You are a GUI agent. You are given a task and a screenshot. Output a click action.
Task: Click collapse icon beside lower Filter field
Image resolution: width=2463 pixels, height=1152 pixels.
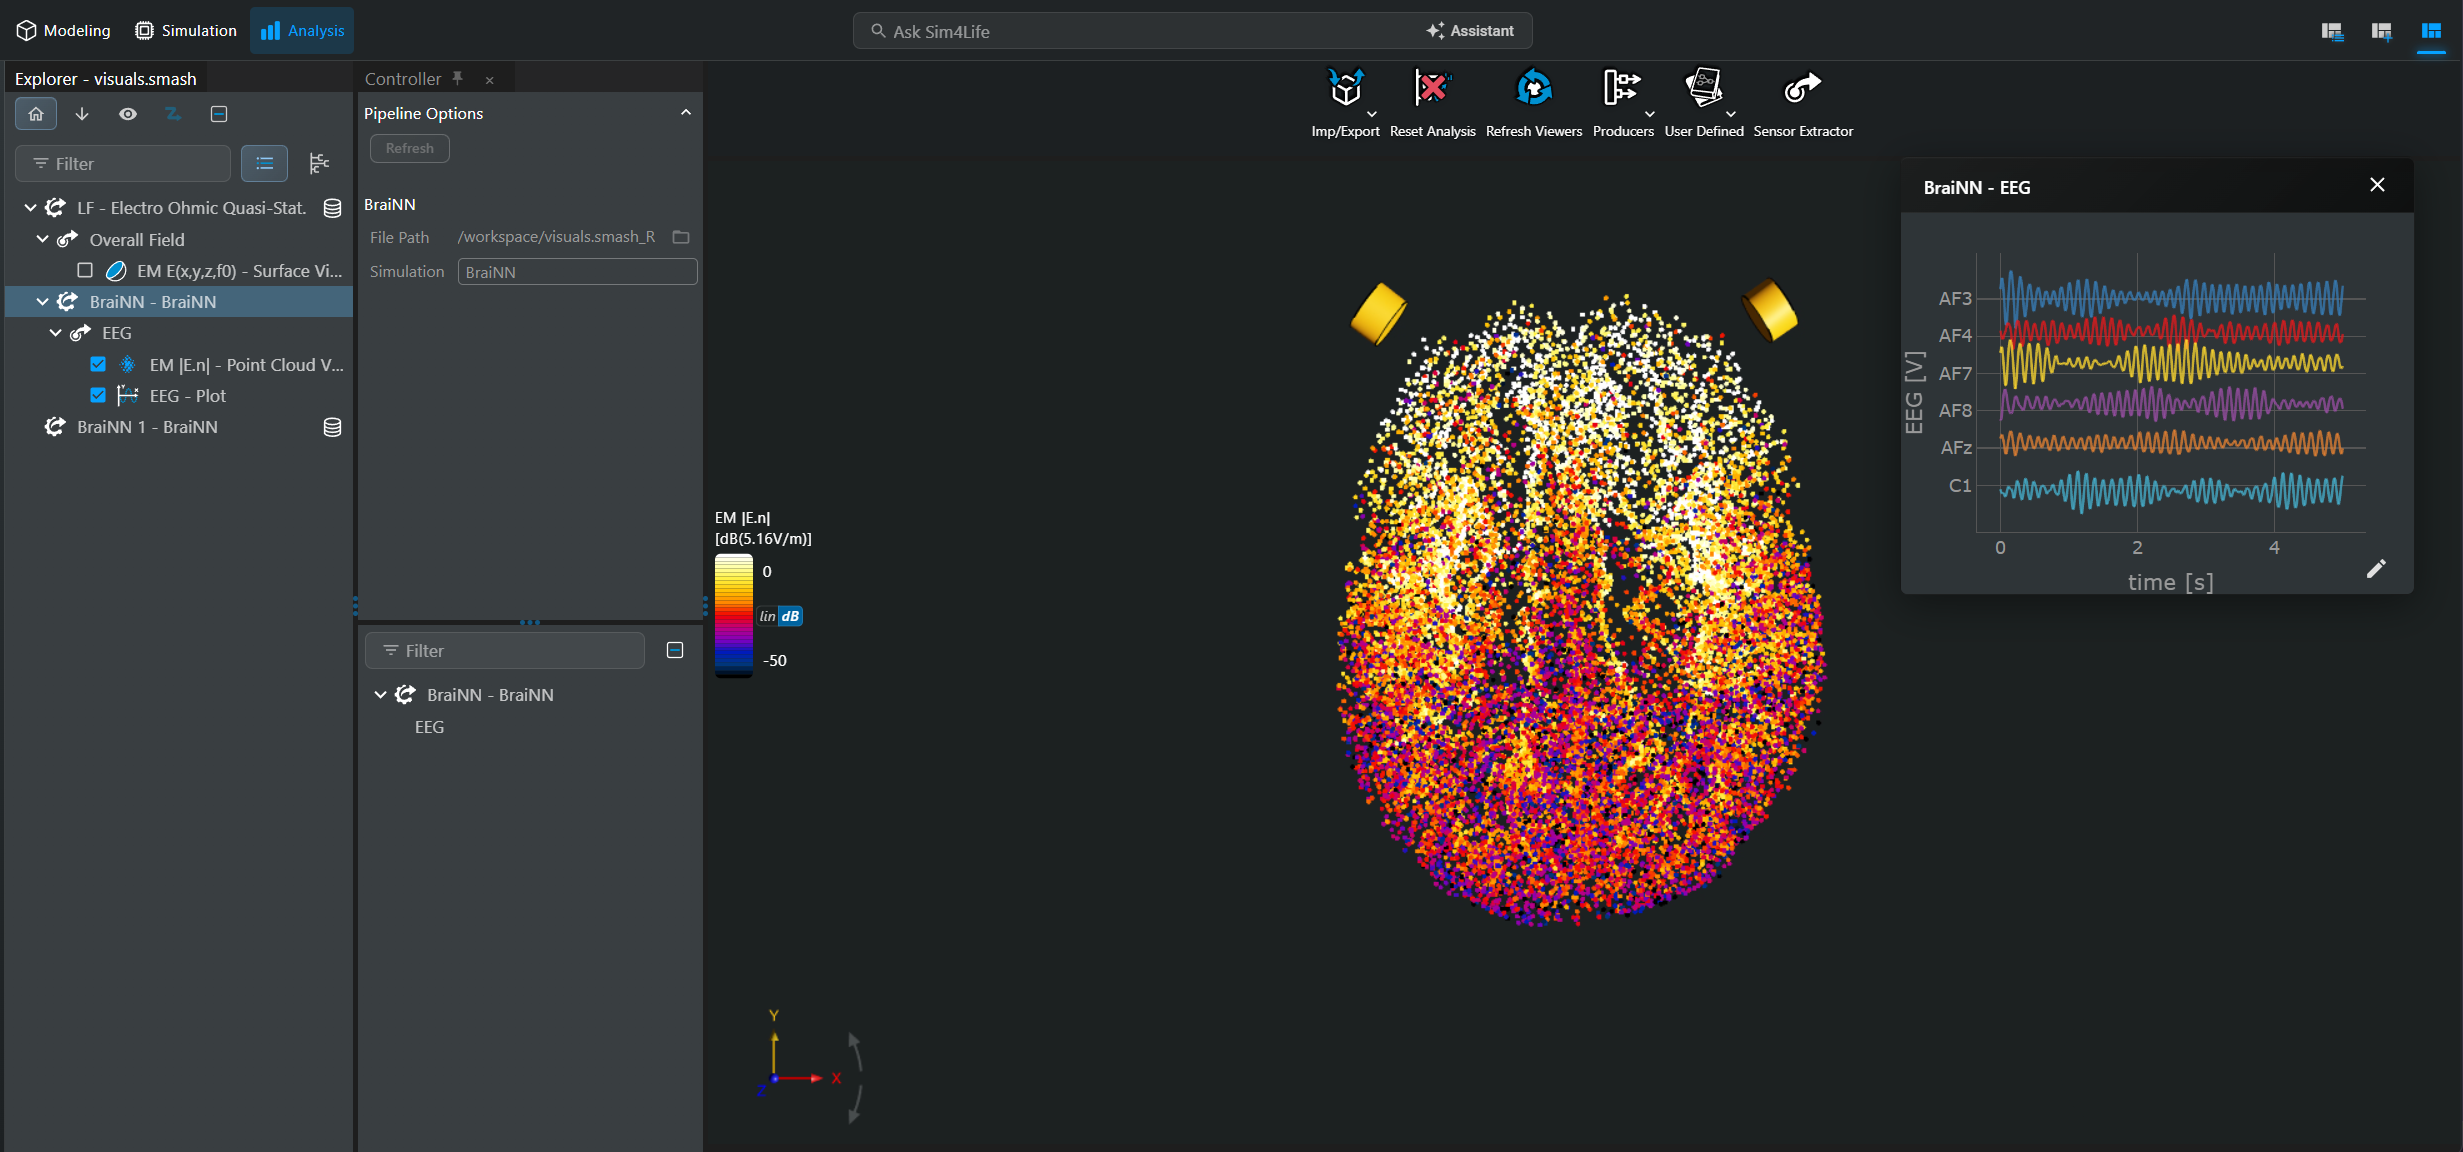click(675, 650)
